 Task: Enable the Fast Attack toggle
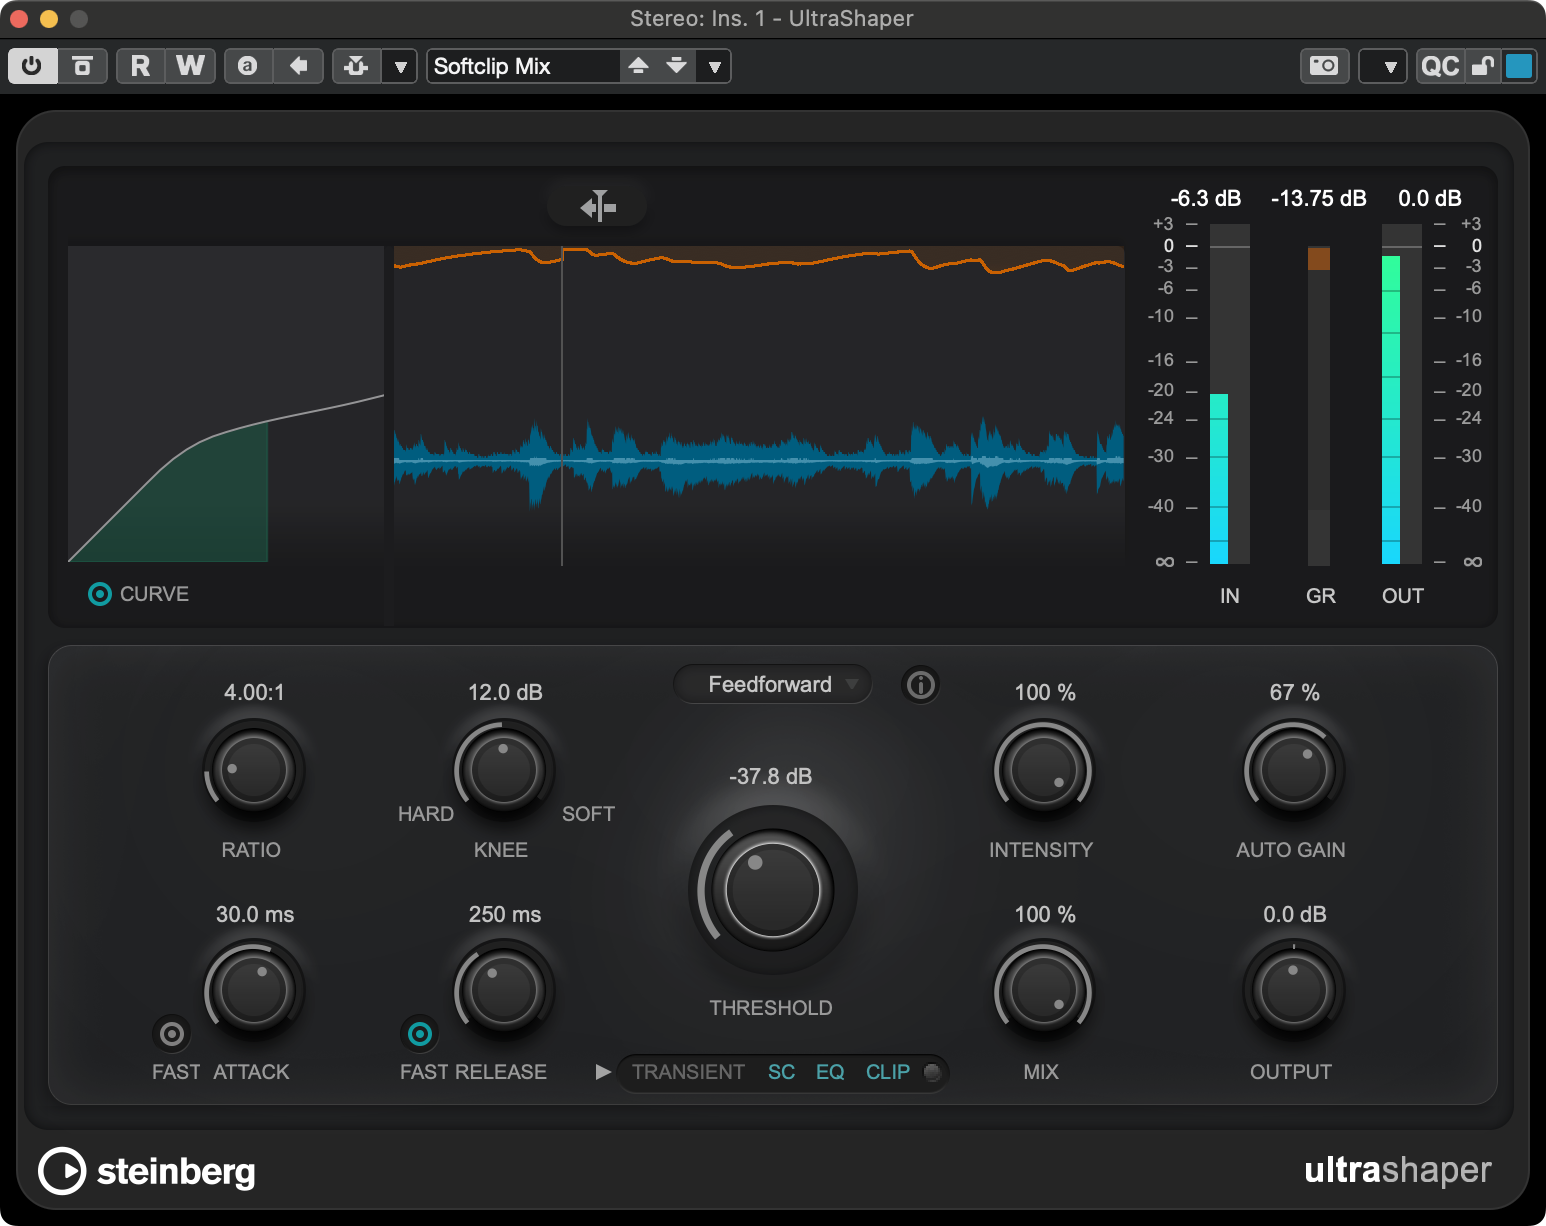(172, 1033)
